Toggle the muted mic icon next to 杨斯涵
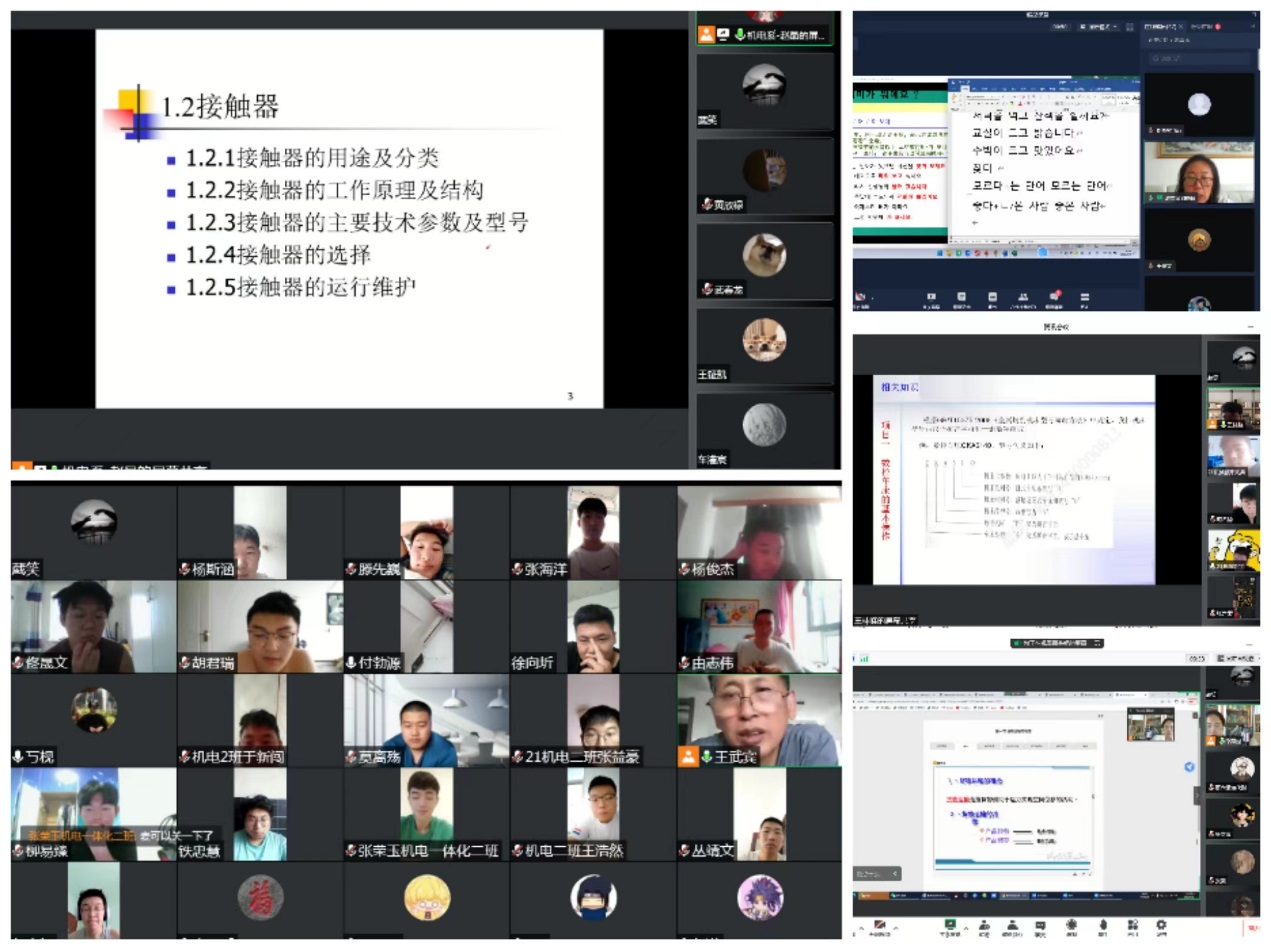Viewport: 1271px width, 950px height. click(x=184, y=569)
